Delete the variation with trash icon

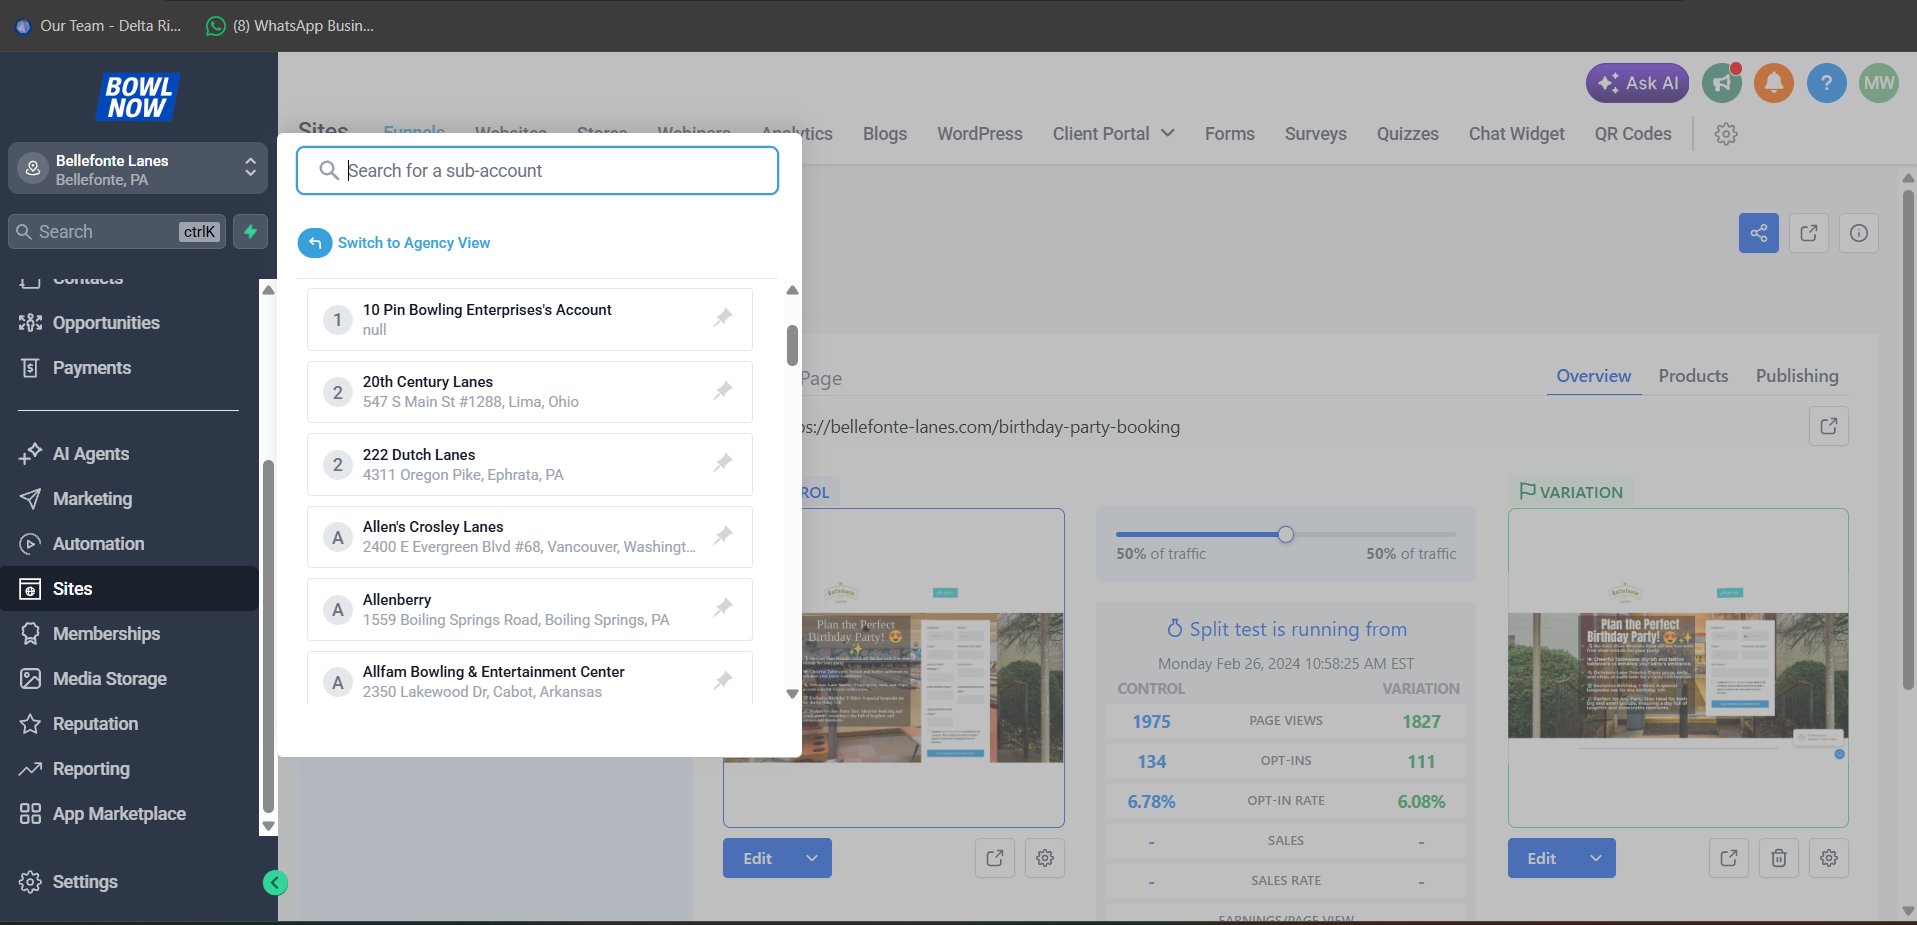(x=1779, y=858)
